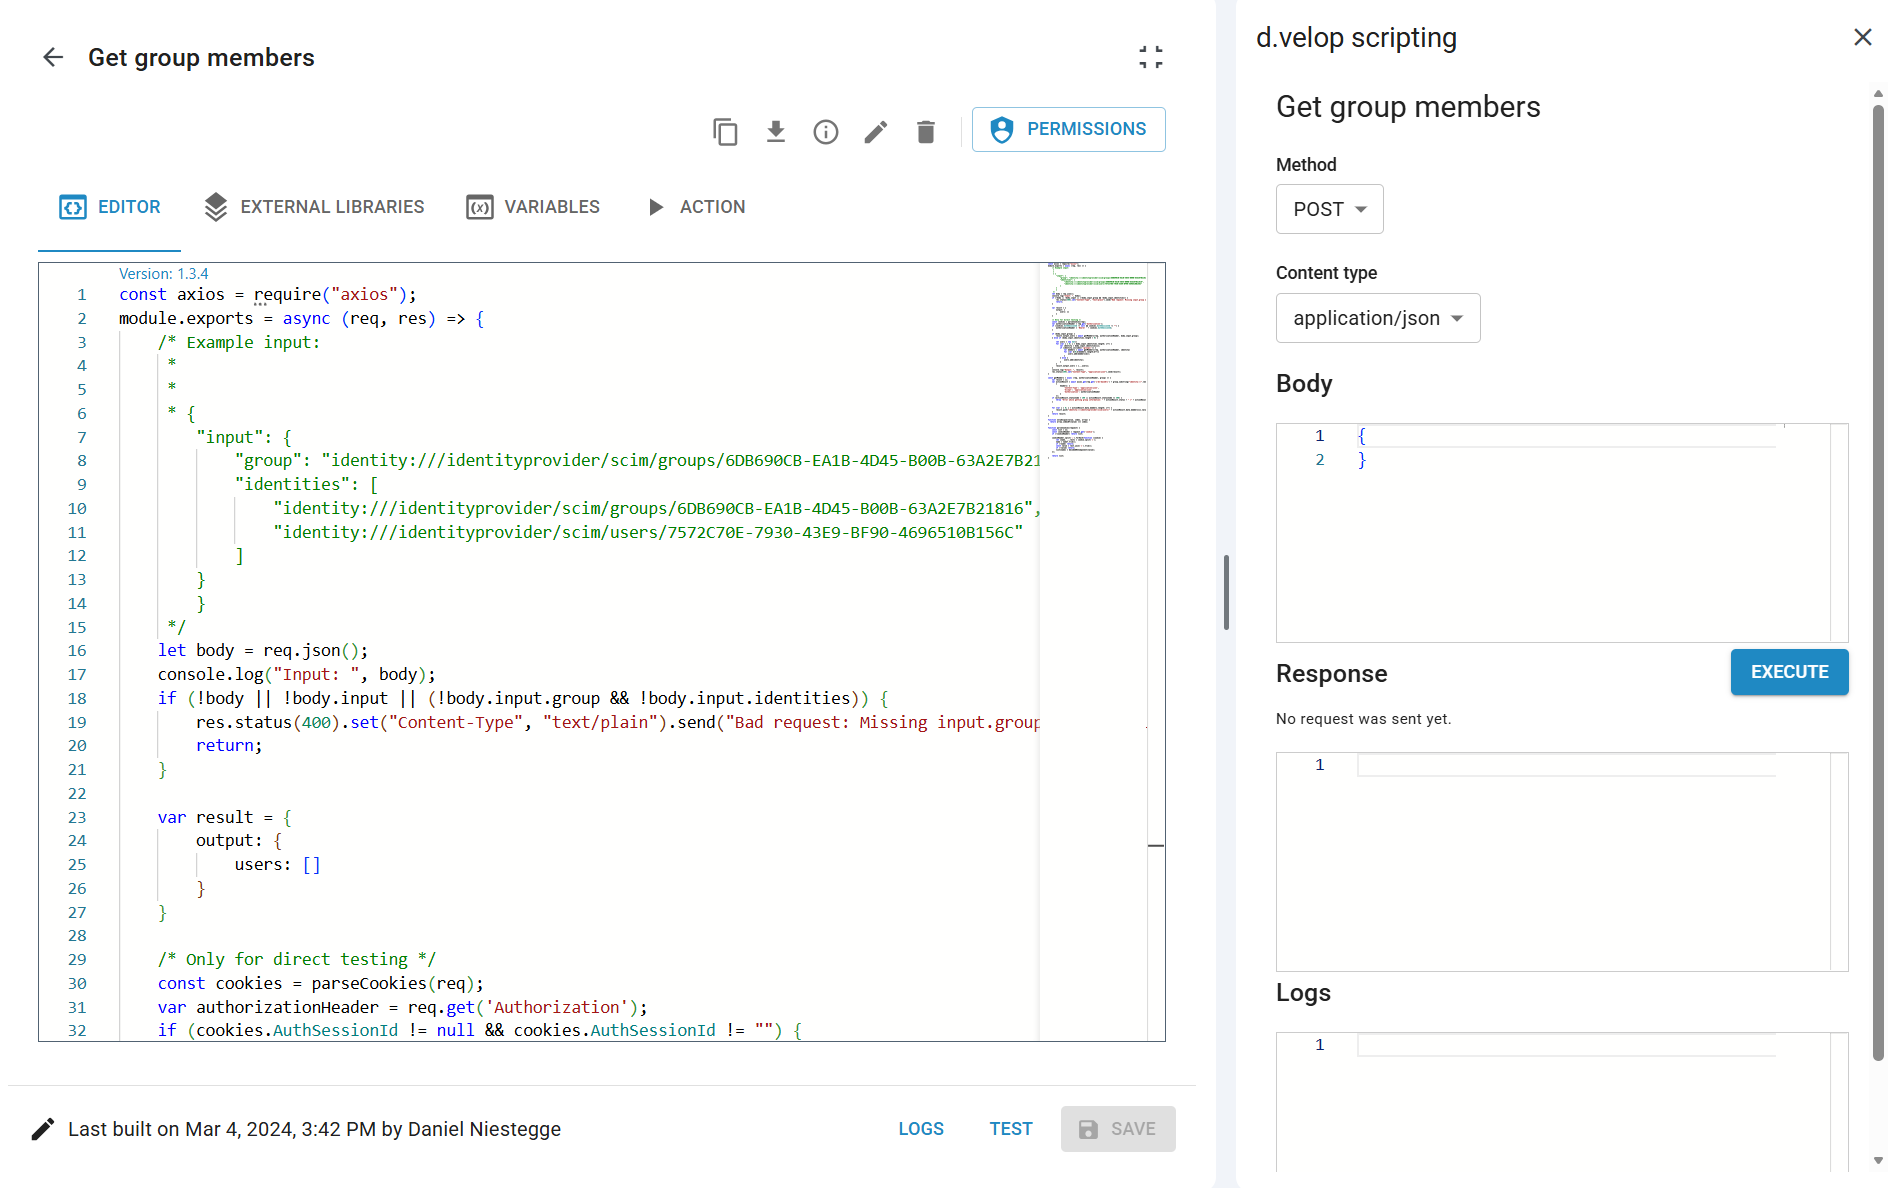The image size is (1901, 1188).
Task: Open script info with the info icon
Action: click(825, 132)
